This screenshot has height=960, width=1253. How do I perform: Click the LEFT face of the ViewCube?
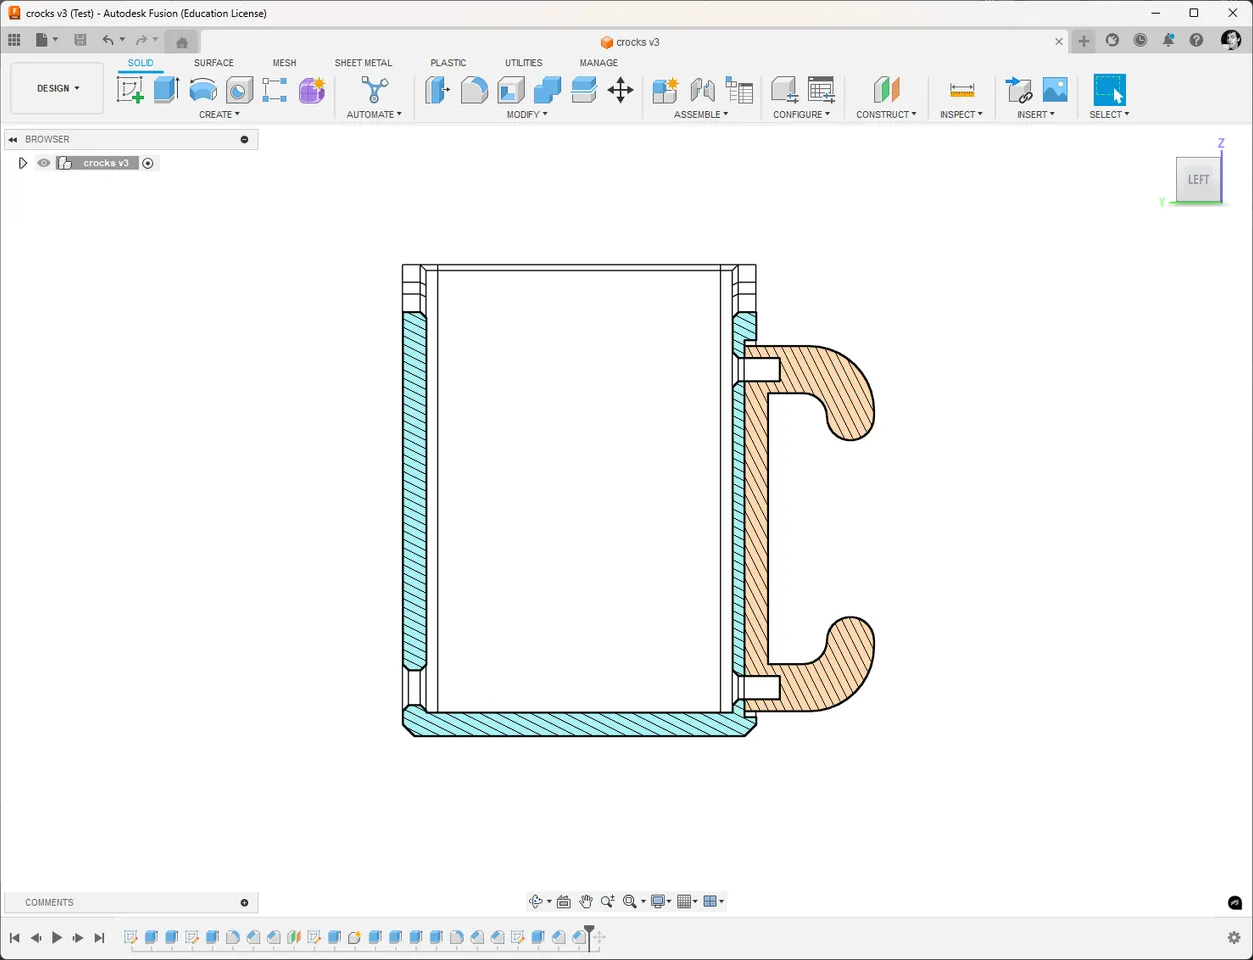(x=1198, y=179)
